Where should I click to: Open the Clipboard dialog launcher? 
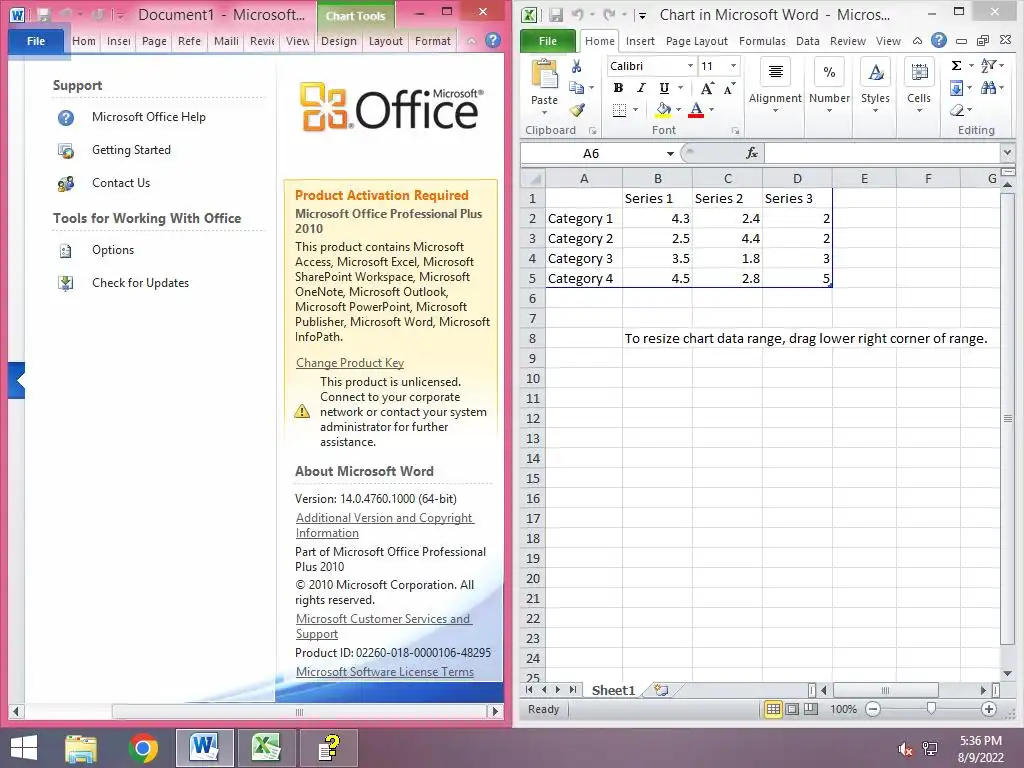point(592,131)
